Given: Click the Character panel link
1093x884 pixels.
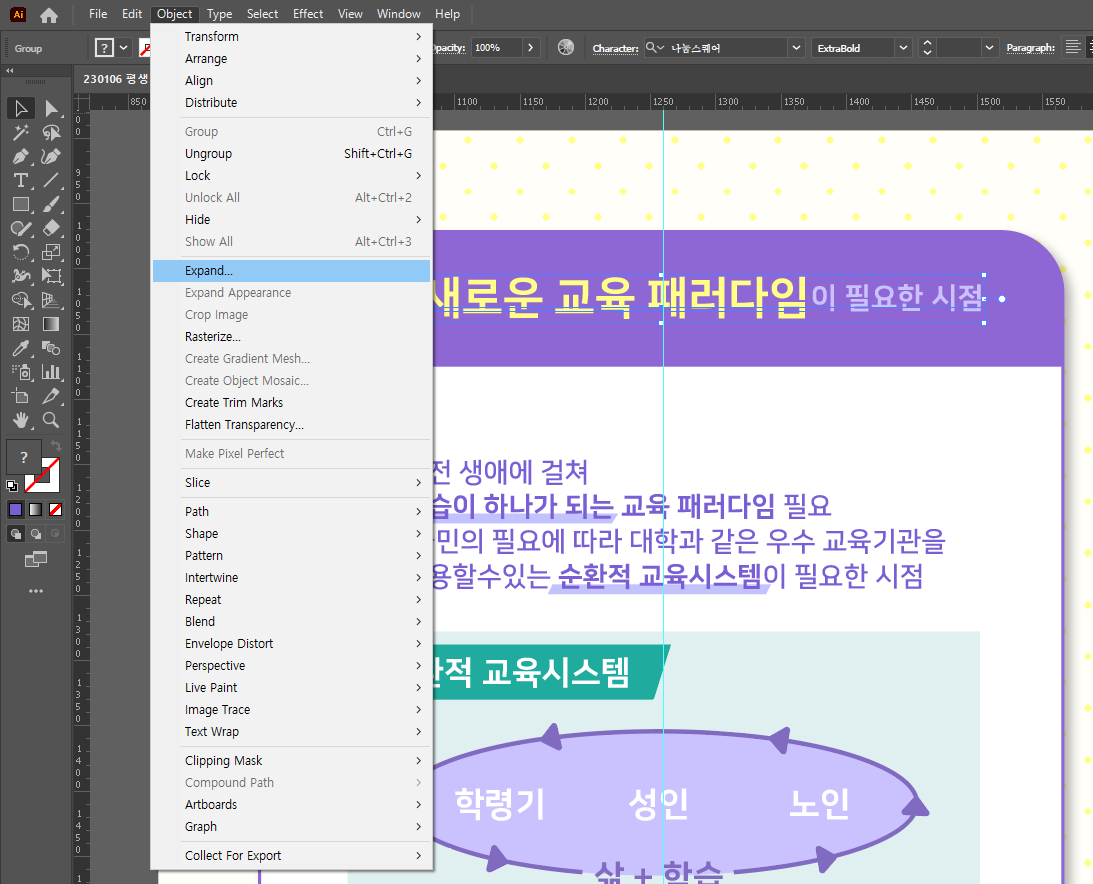Looking at the screenshot, I should tap(616, 49).
